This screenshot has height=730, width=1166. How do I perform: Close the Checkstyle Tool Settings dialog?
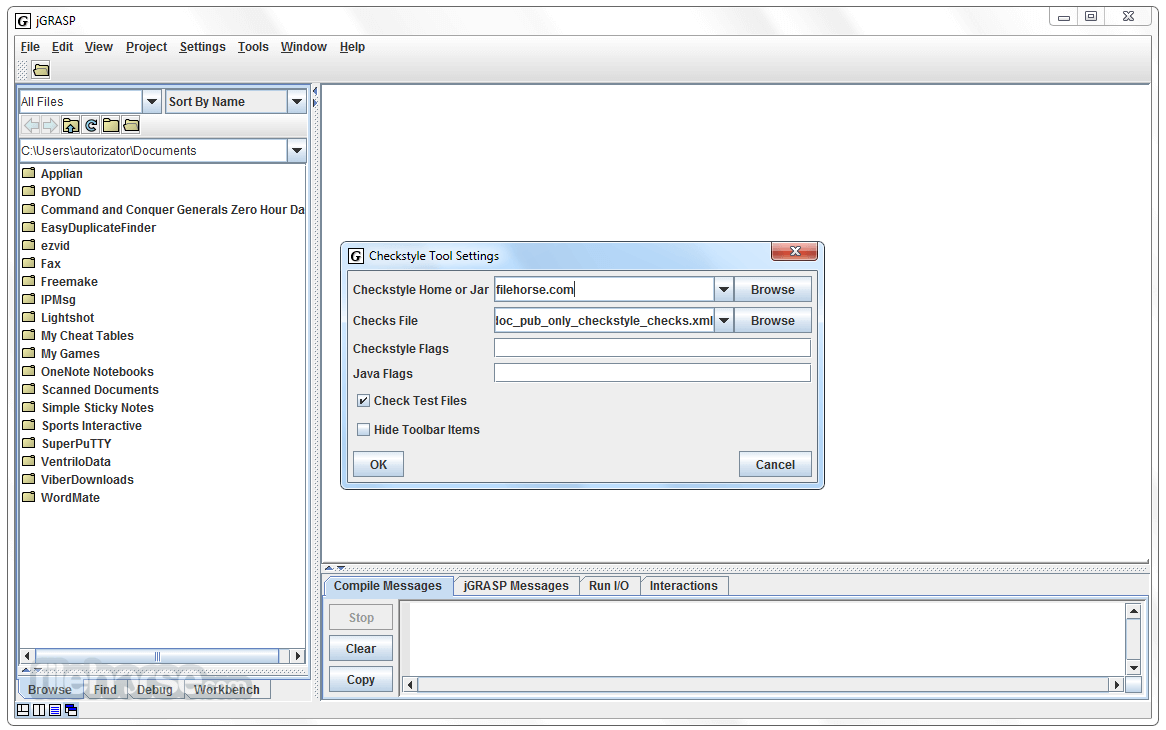coord(794,251)
